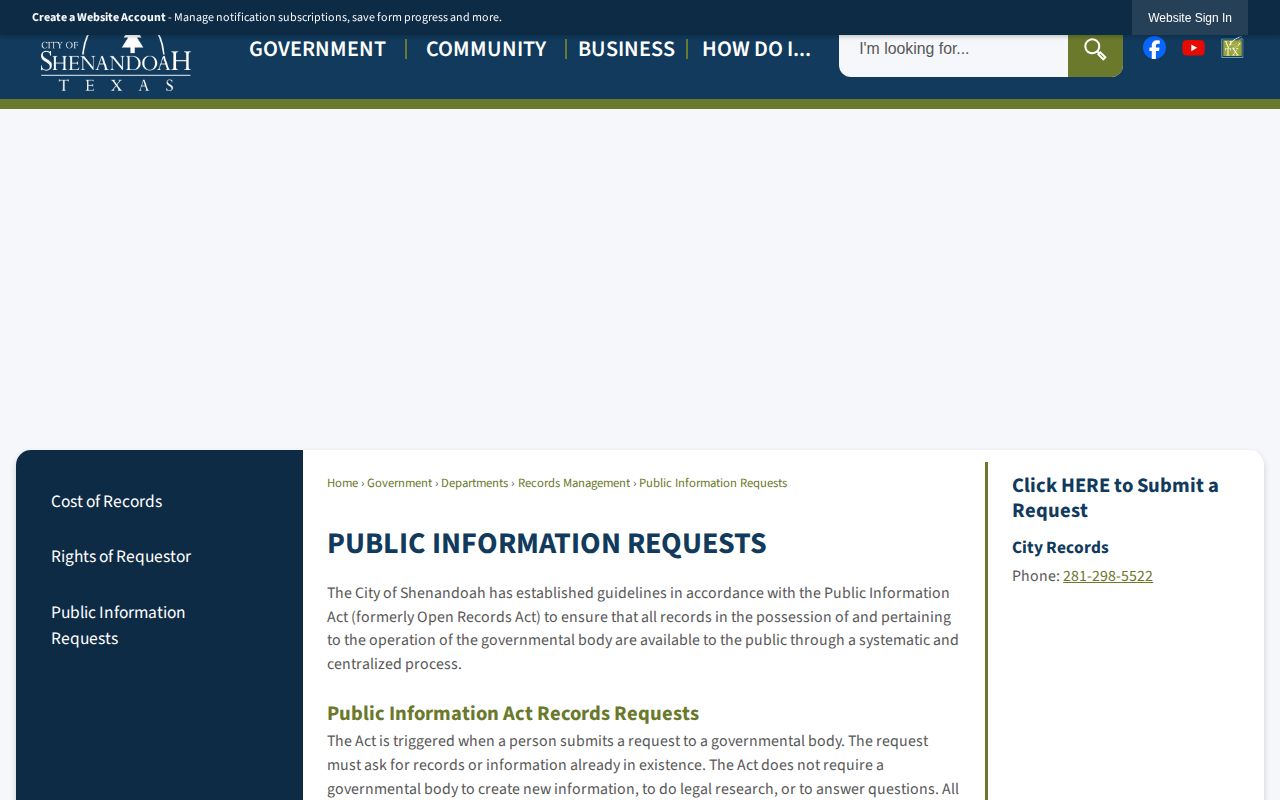Open the Government menu
The image size is (1280, 800).
(x=317, y=49)
